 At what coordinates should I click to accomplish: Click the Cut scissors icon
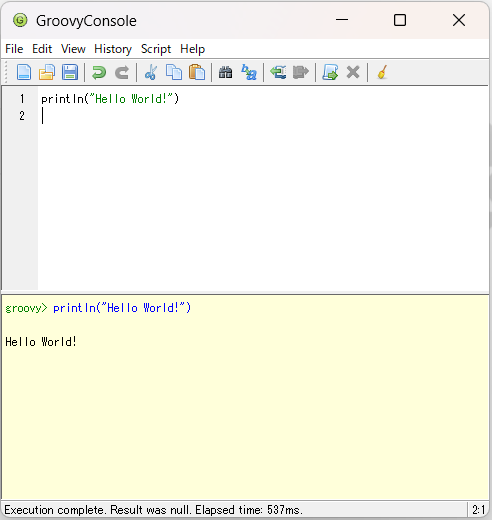tap(151, 72)
